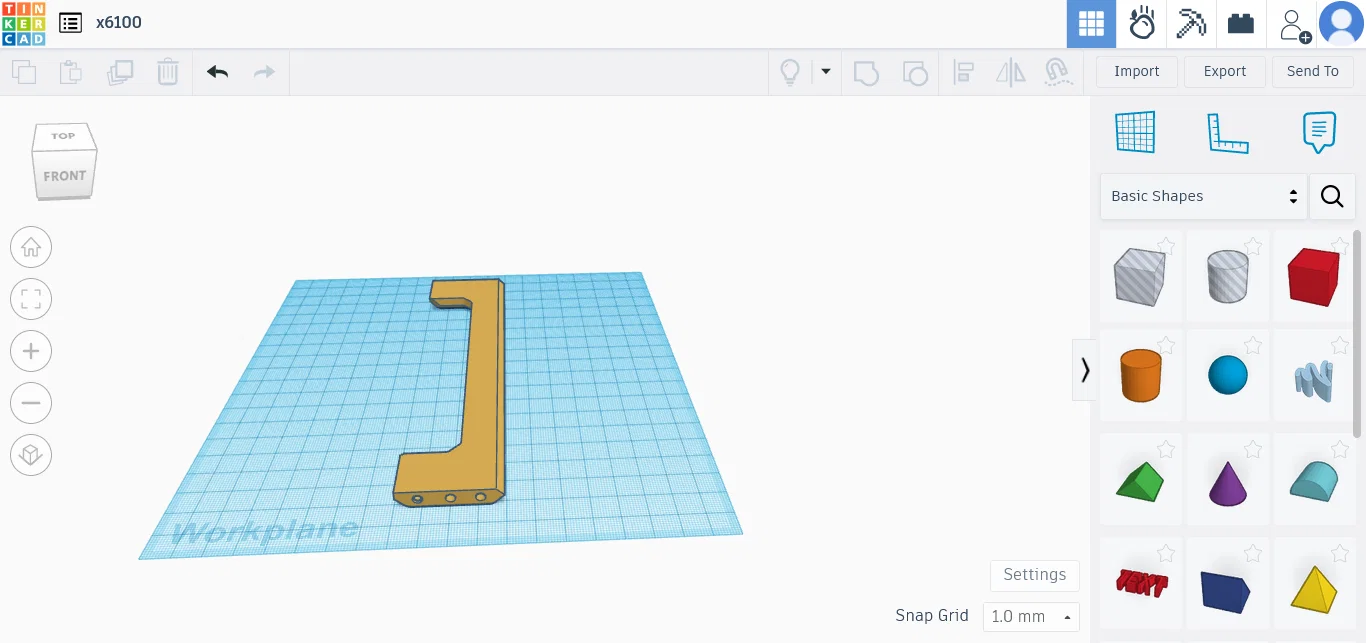Click the Tinkercad logo

coord(23,23)
